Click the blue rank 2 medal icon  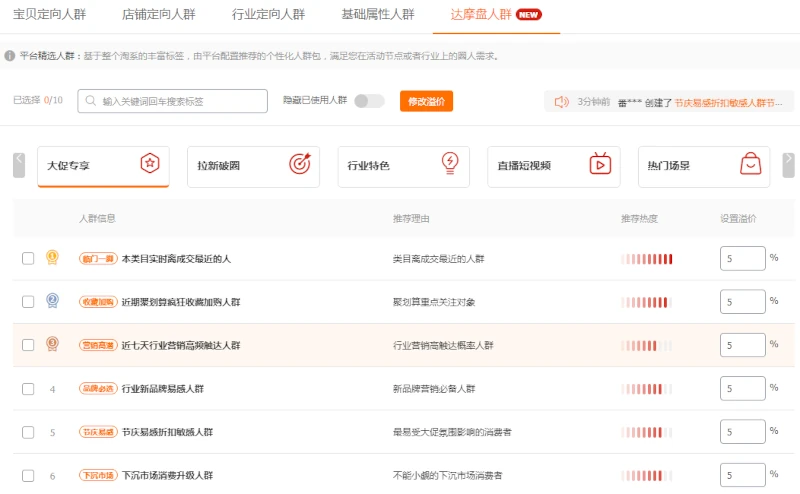click(x=52, y=300)
